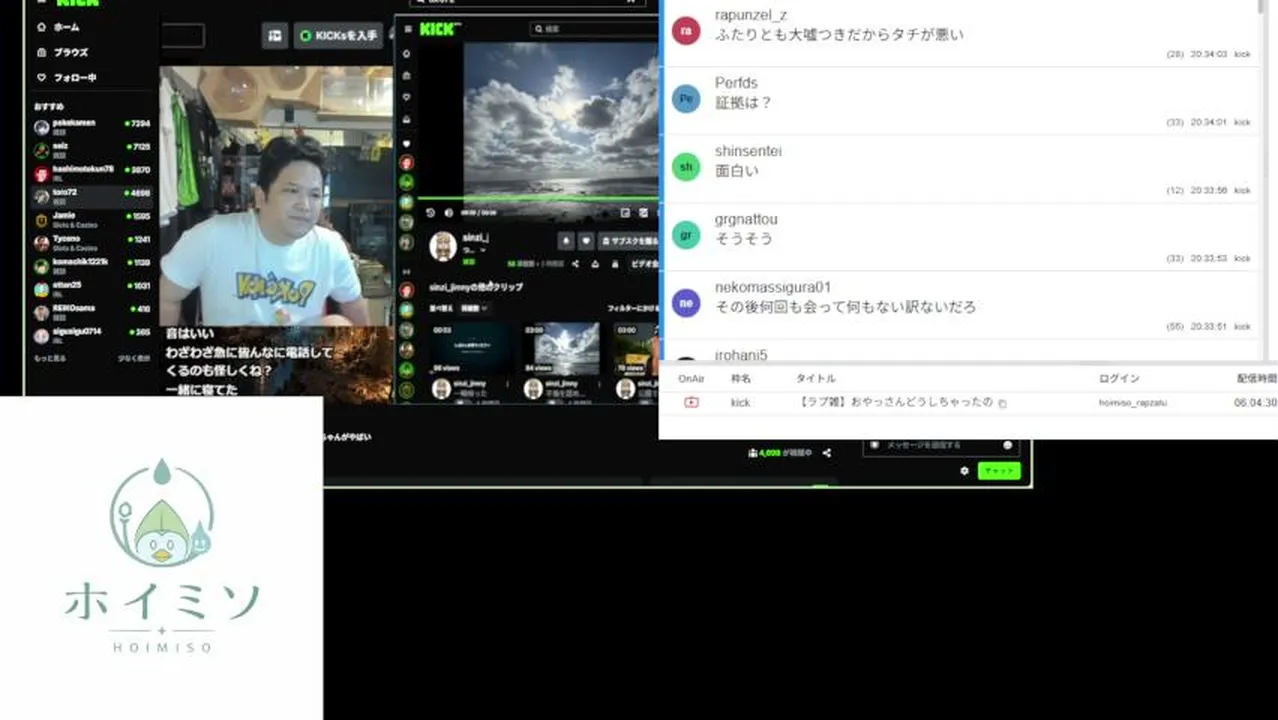The image size is (1278, 720).
Task: Click the KICK logo in inner window
Action: [x=438, y=29]
